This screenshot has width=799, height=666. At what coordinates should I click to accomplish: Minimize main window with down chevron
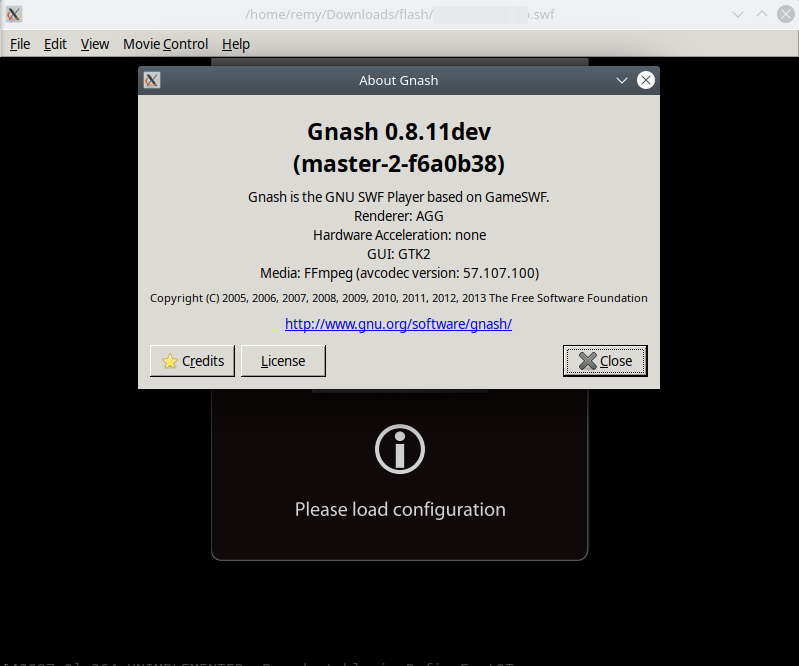click(x=738, y=14)
